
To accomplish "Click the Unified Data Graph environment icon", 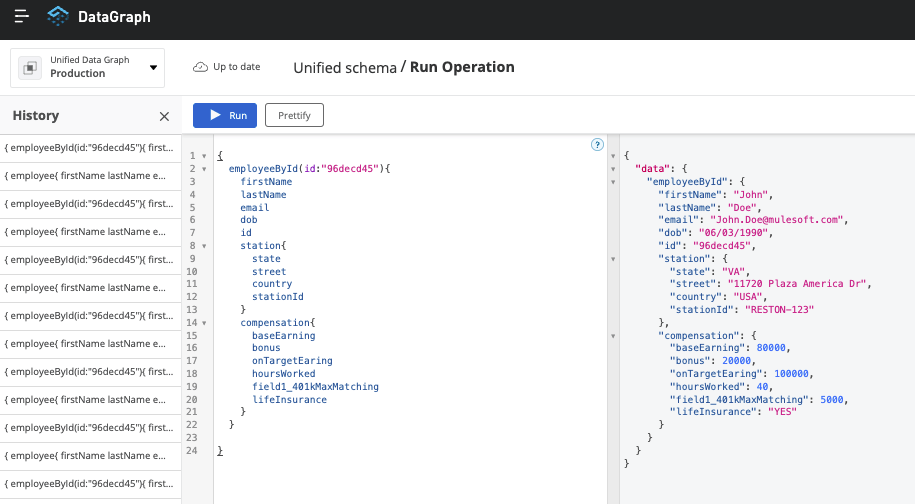I will click(x=30, y=68).
